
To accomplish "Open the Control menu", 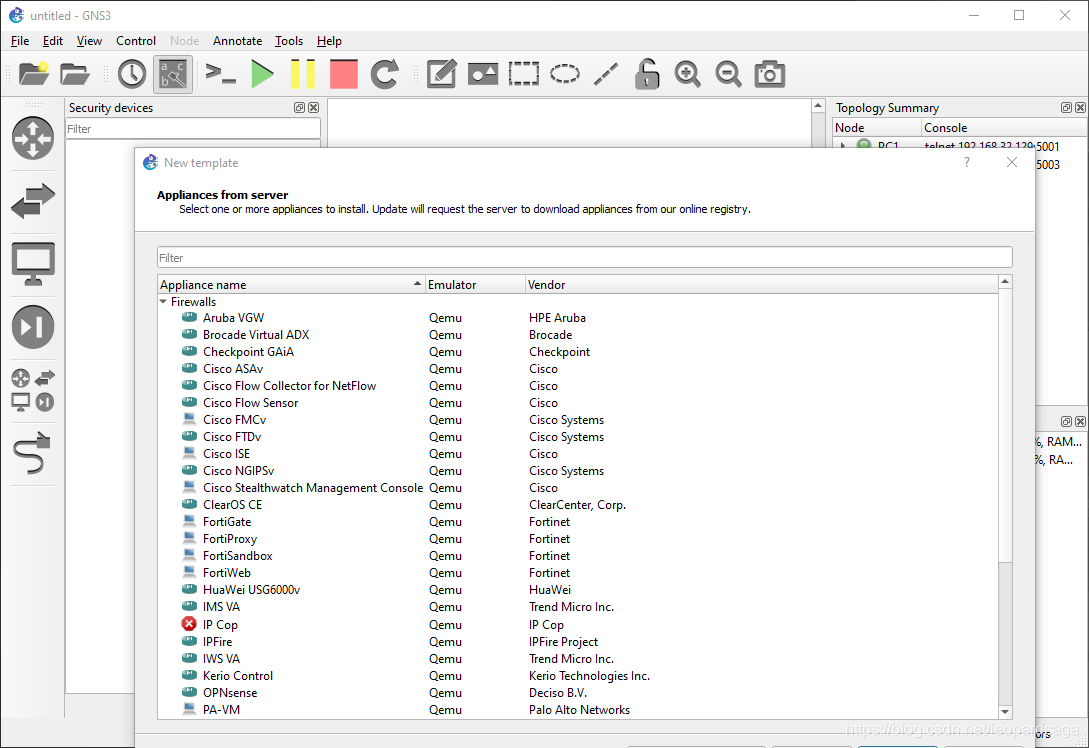I will (x=135, y=41).
